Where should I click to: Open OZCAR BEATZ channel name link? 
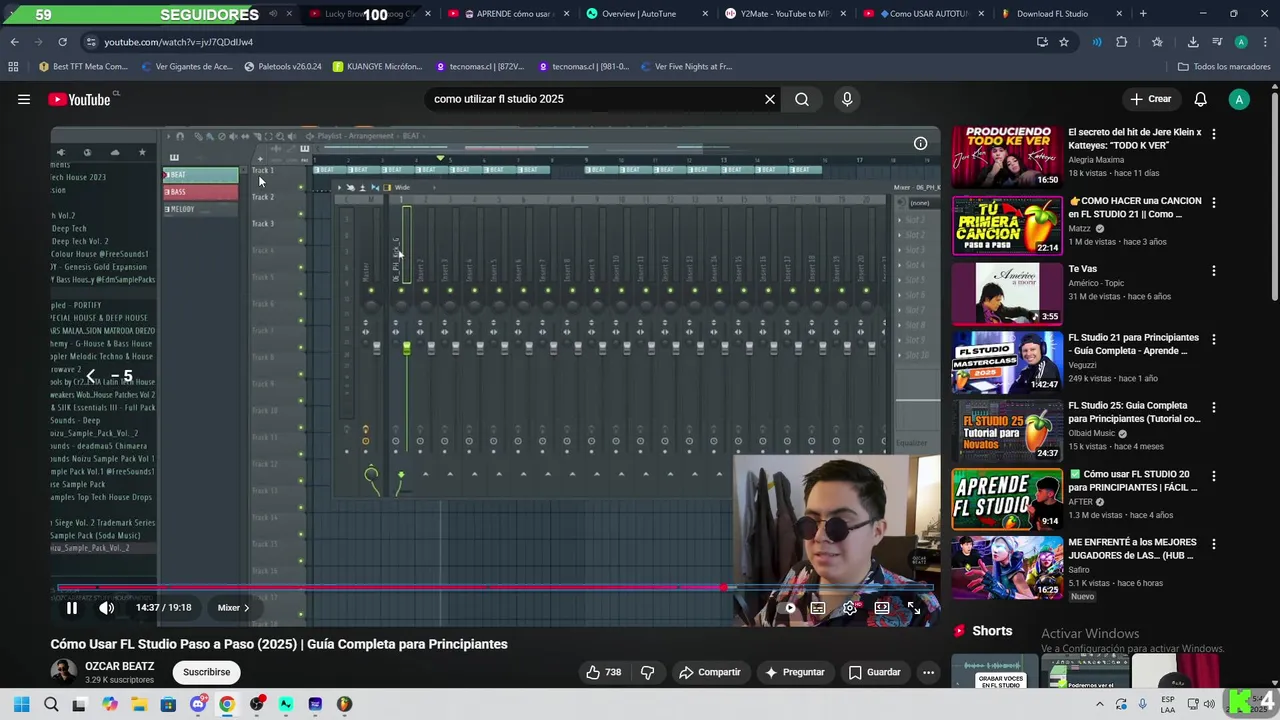pyautogui.click(x=119, y=666)
